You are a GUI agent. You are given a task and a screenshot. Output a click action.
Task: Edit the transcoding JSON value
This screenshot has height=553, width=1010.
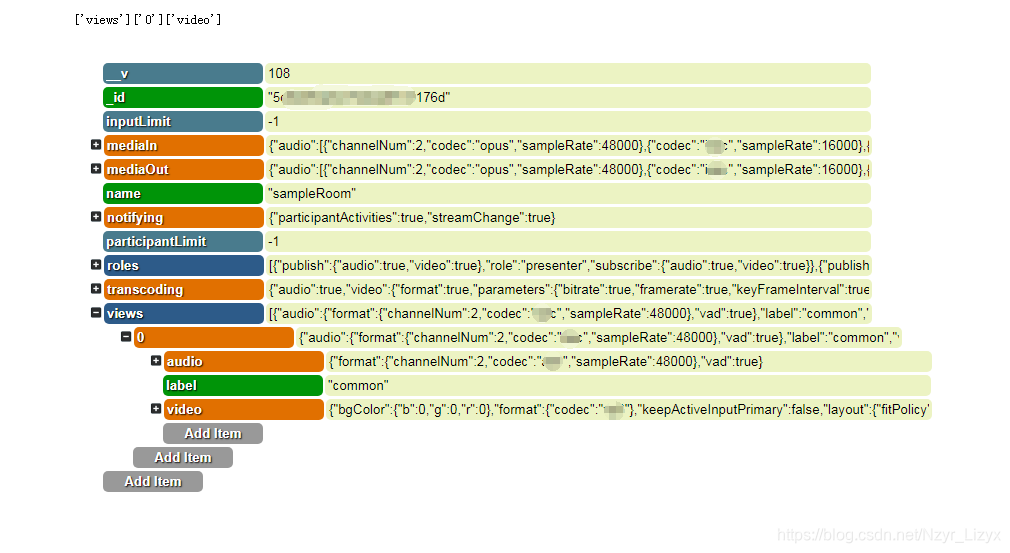pos(567,290)
